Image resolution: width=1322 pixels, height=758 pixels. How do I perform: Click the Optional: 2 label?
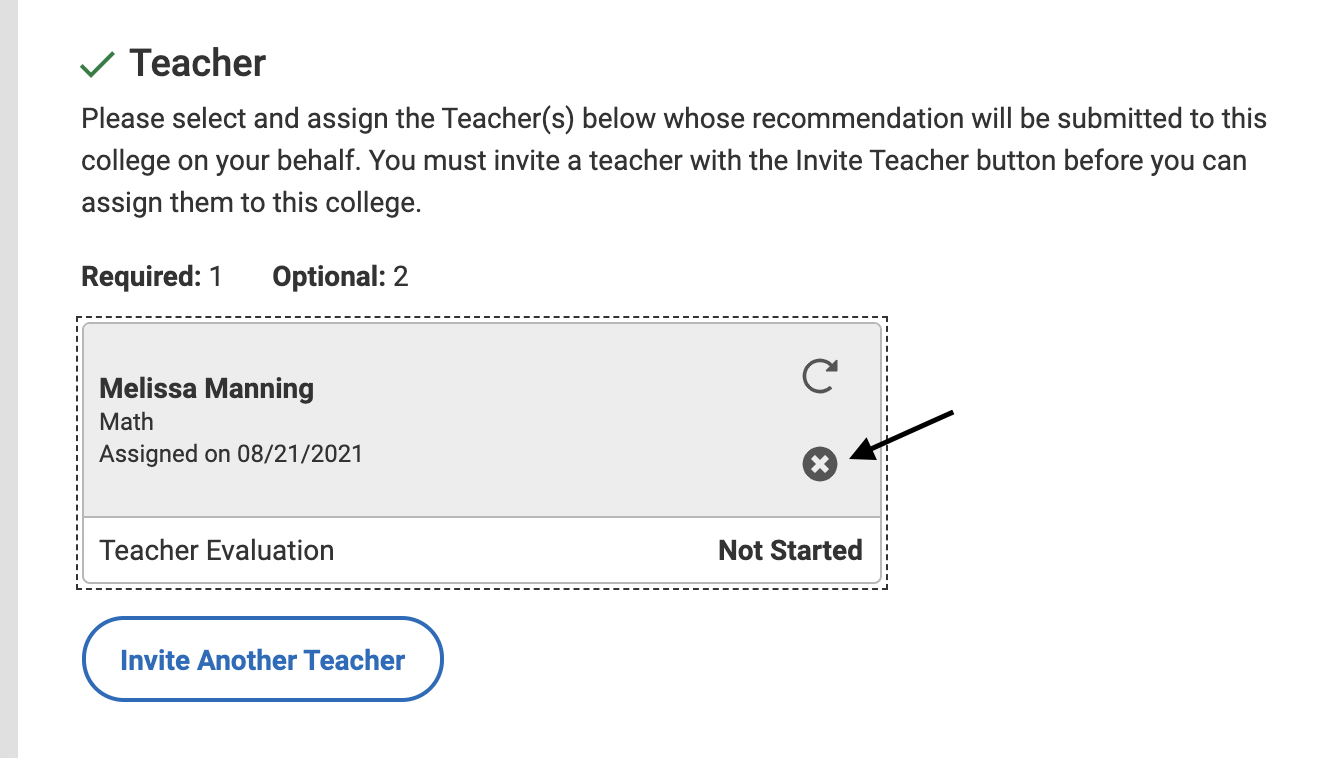click(x=339, y=276)
